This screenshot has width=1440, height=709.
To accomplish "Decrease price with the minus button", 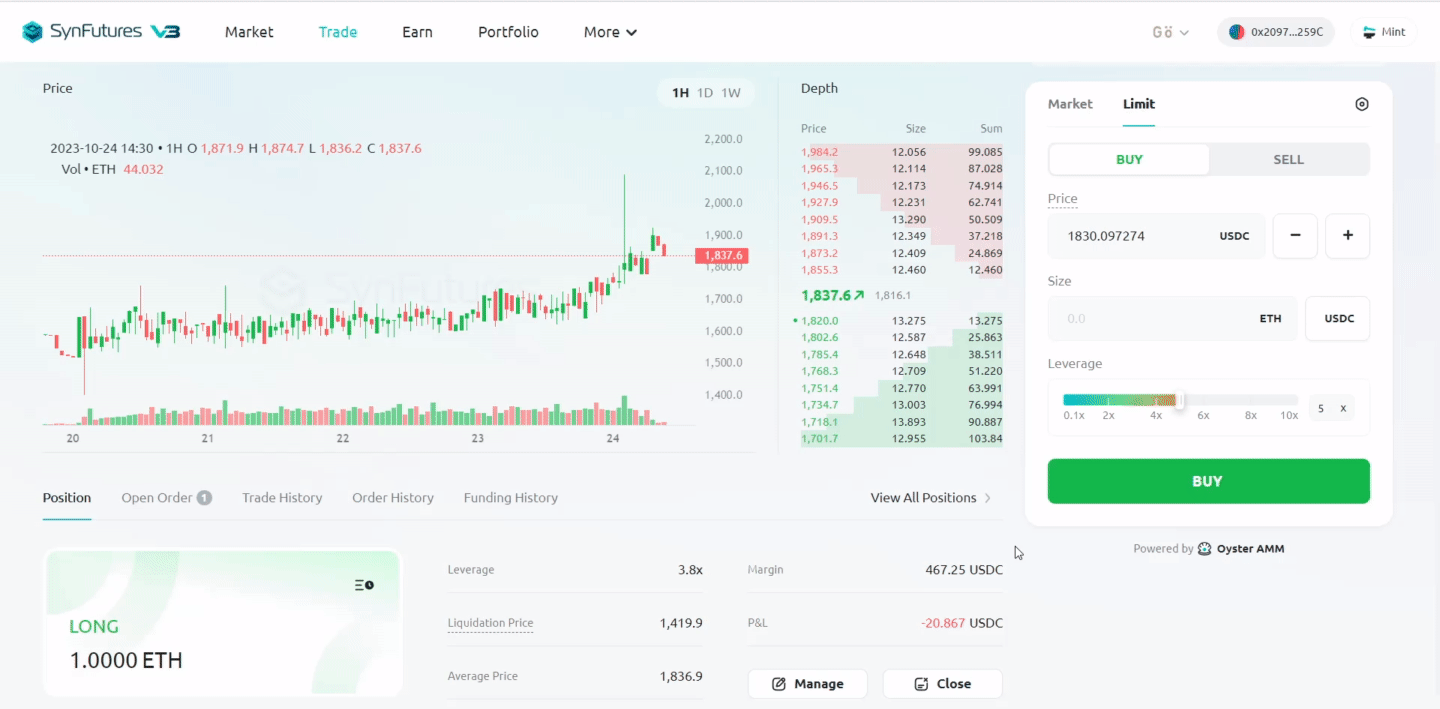I will 1295,236.
